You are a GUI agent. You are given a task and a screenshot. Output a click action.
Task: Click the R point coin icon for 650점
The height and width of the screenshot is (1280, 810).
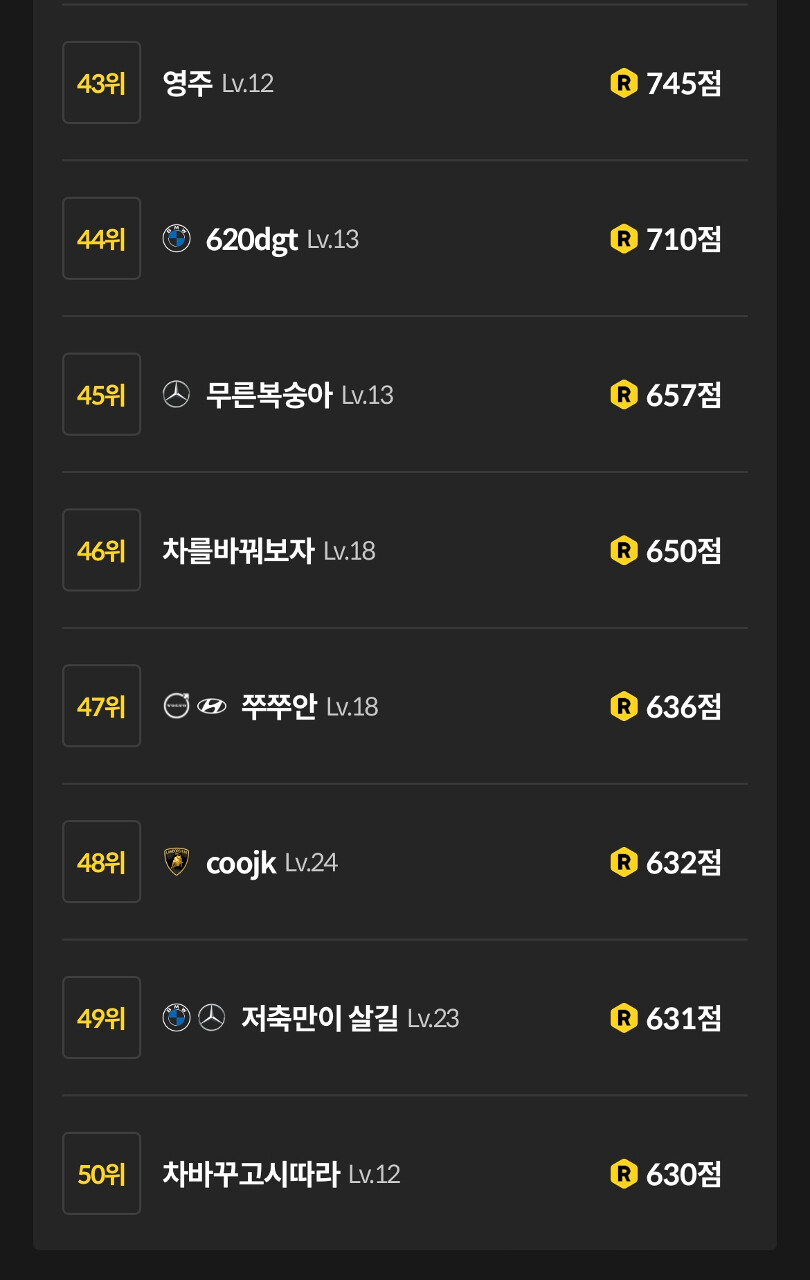click(x=624, y=551)
